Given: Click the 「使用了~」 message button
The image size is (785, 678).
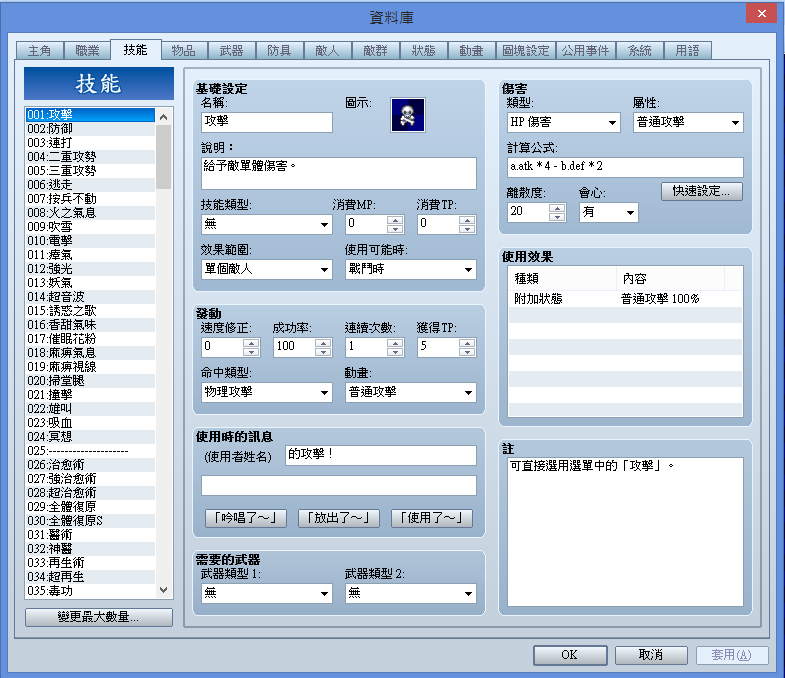Looking at the screenshot, I should [432, 518].
